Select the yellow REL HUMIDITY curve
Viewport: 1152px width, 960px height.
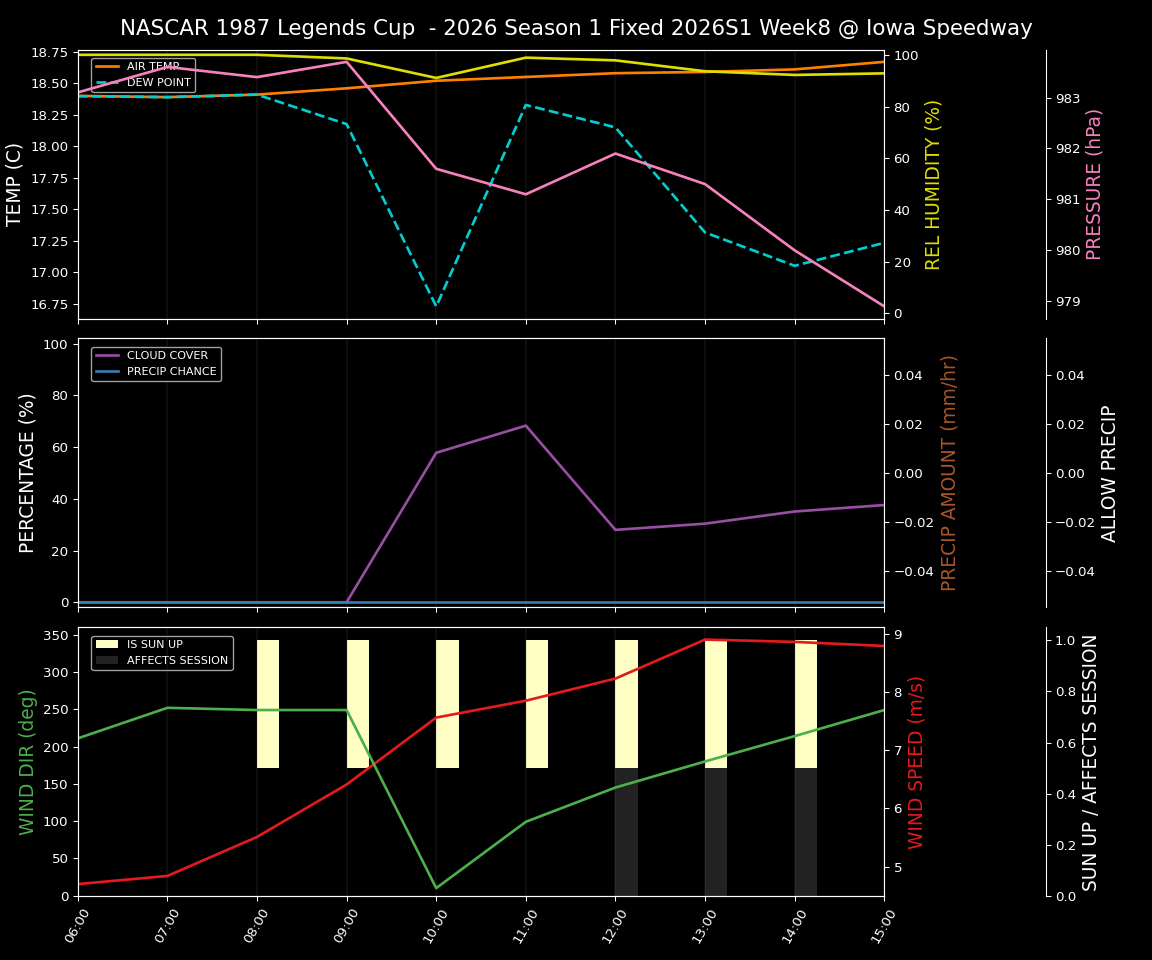tap(525, 58)
